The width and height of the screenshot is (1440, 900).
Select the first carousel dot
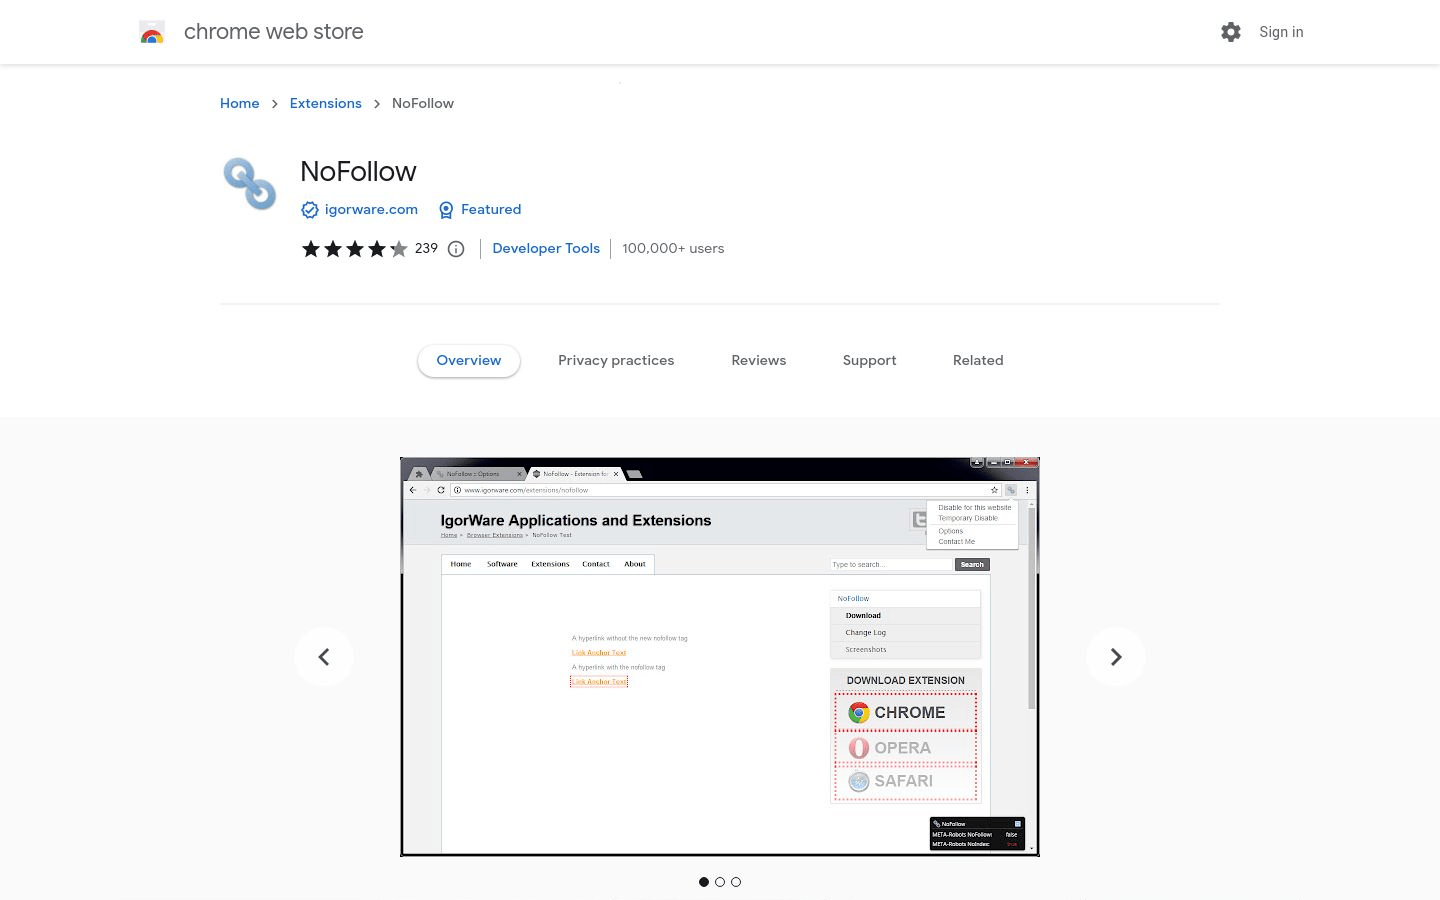(x=704, y=882)
